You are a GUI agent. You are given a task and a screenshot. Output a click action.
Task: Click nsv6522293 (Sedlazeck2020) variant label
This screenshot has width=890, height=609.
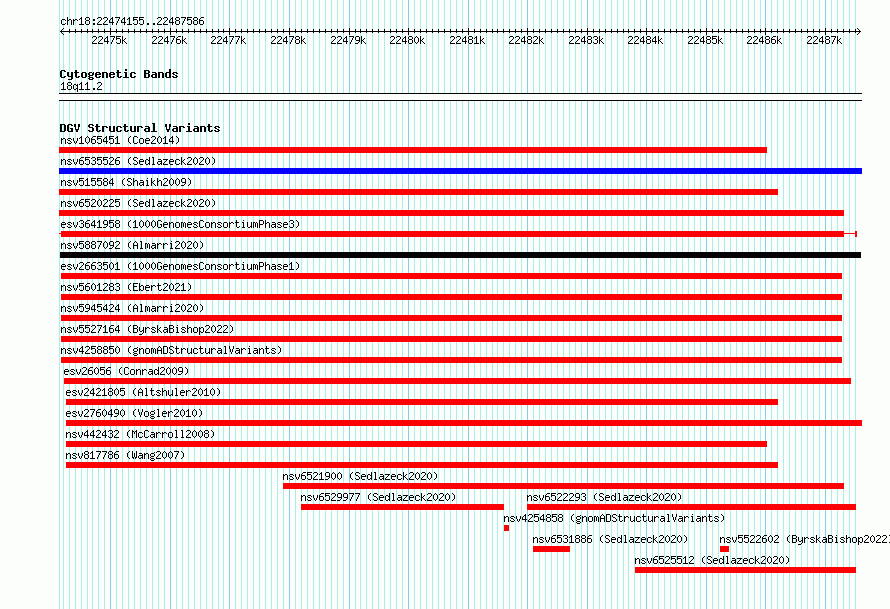(604, 497)
